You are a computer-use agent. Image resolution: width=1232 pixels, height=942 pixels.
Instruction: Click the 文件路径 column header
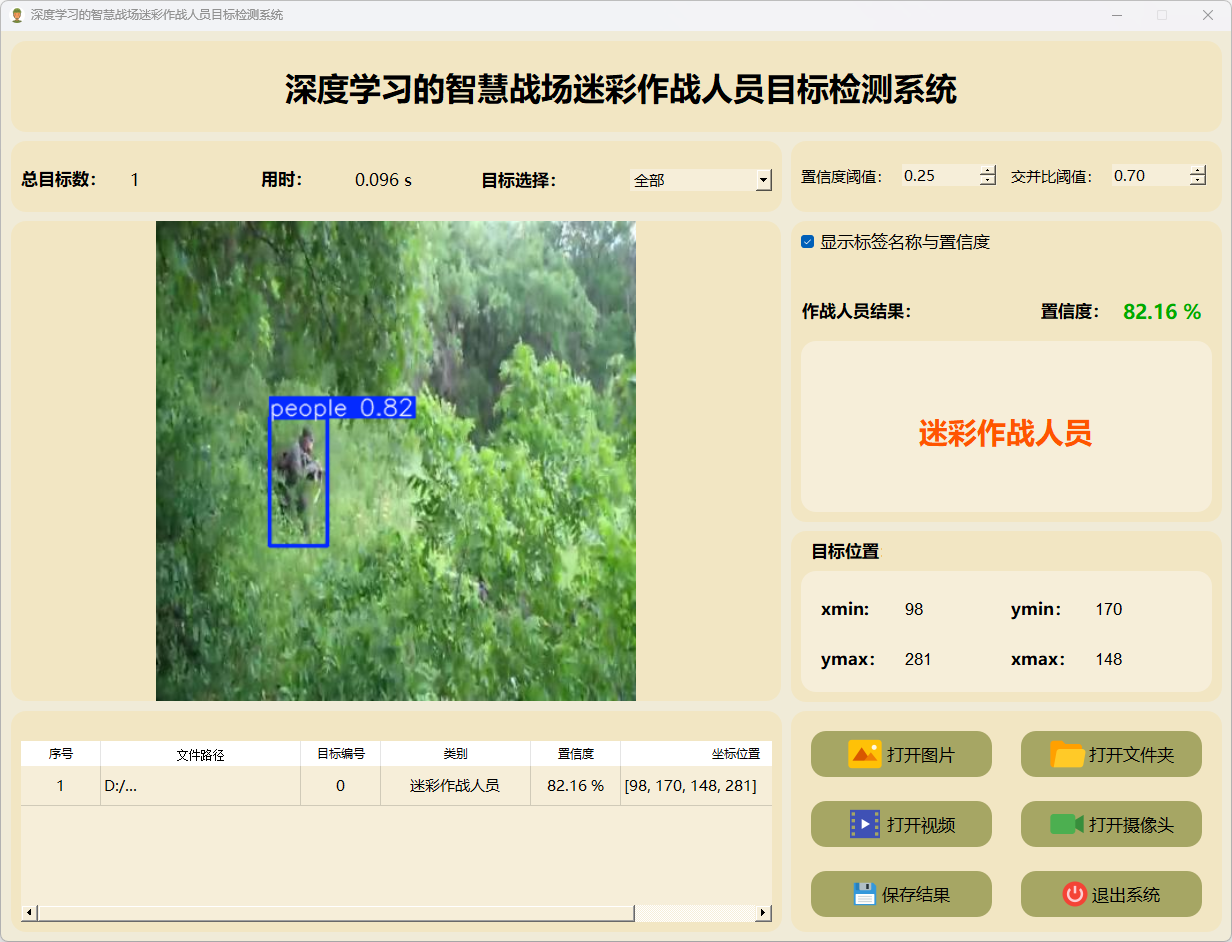[x=200, y=755]
